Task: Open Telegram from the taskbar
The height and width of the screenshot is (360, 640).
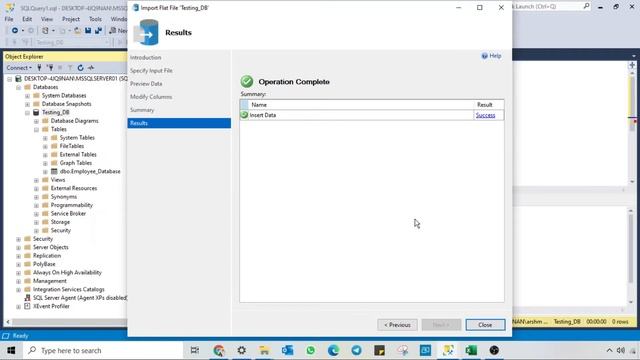Action: pos(356,351)
